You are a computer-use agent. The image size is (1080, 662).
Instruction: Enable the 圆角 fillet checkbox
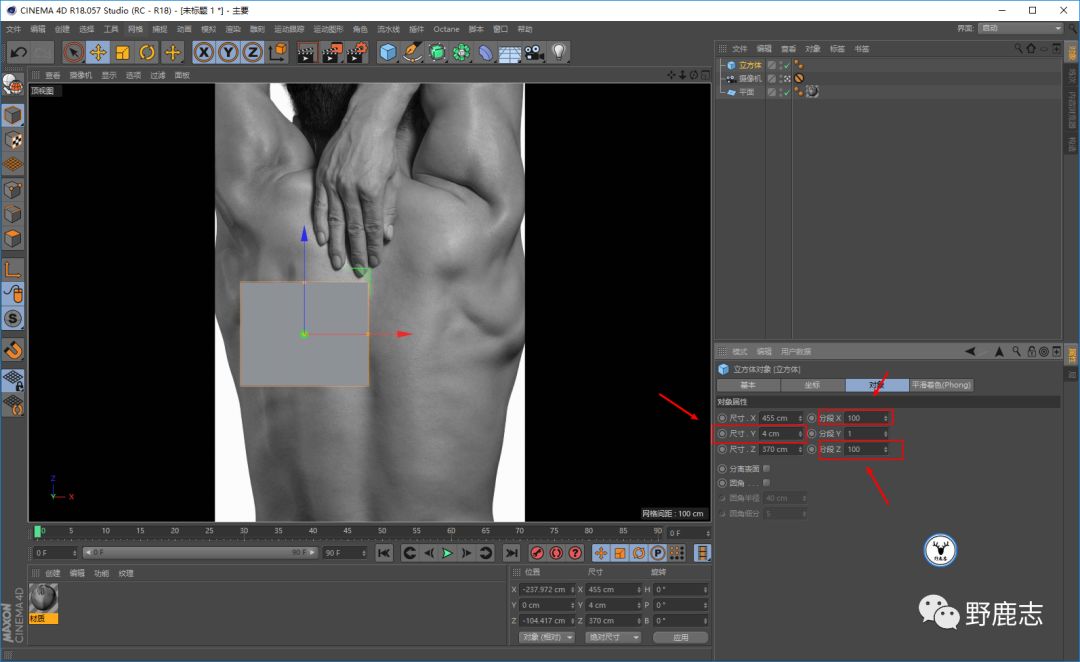click(766, 483)
